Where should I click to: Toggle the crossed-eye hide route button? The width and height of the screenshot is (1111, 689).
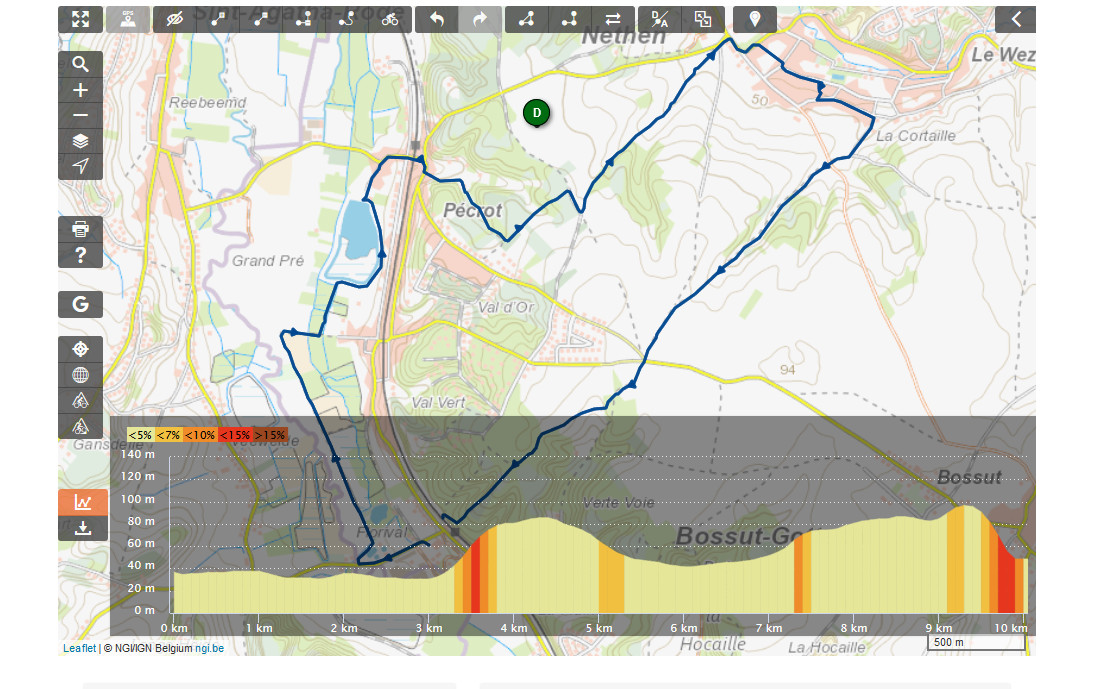(174, 19)
